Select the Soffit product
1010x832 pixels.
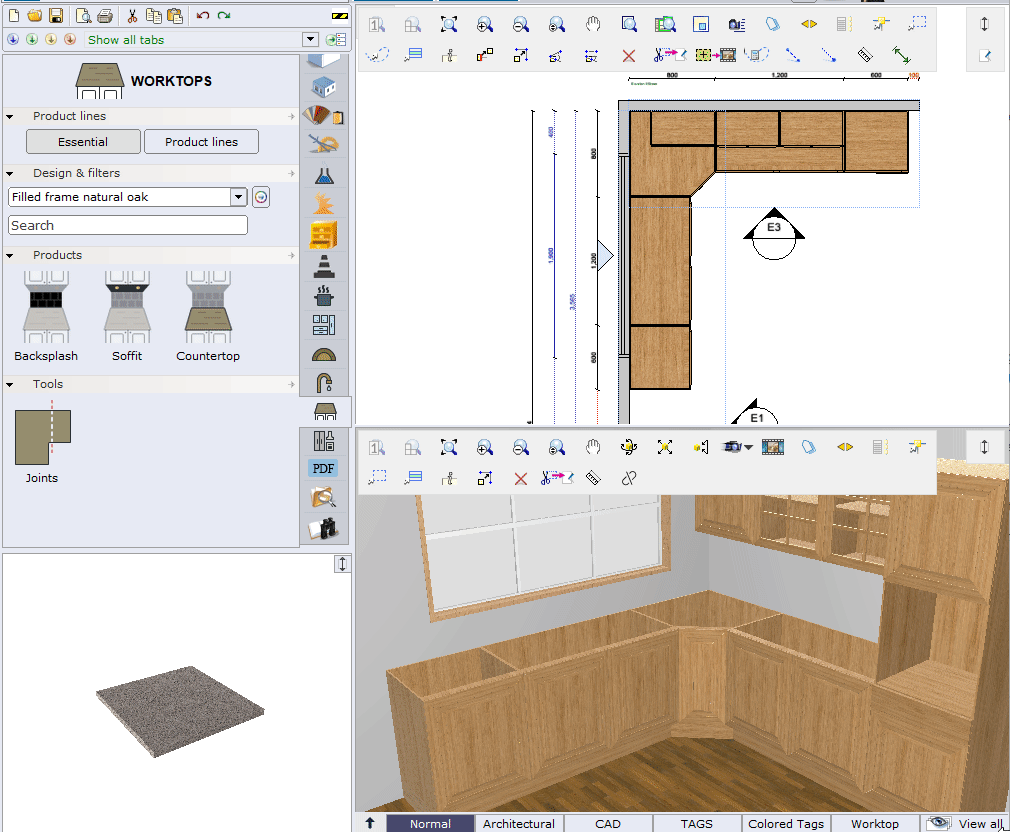tap(127, 316)
